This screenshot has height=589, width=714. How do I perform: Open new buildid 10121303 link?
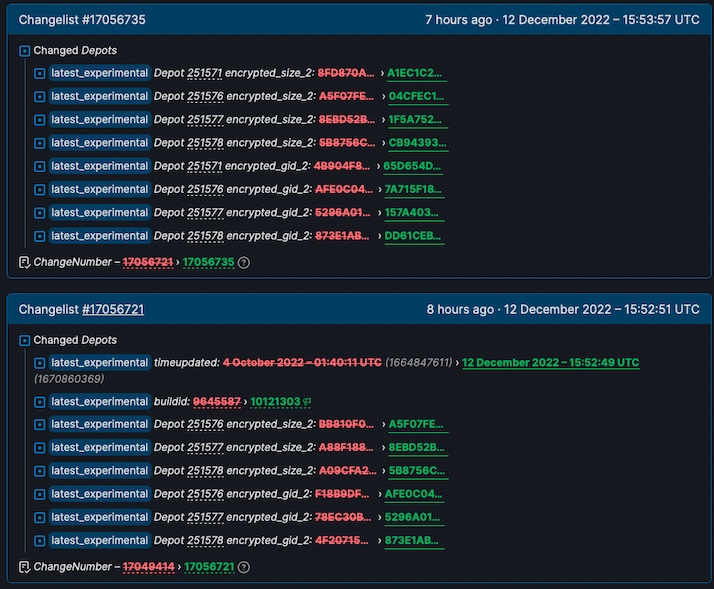pyautogui.click(x=275, y=402)
